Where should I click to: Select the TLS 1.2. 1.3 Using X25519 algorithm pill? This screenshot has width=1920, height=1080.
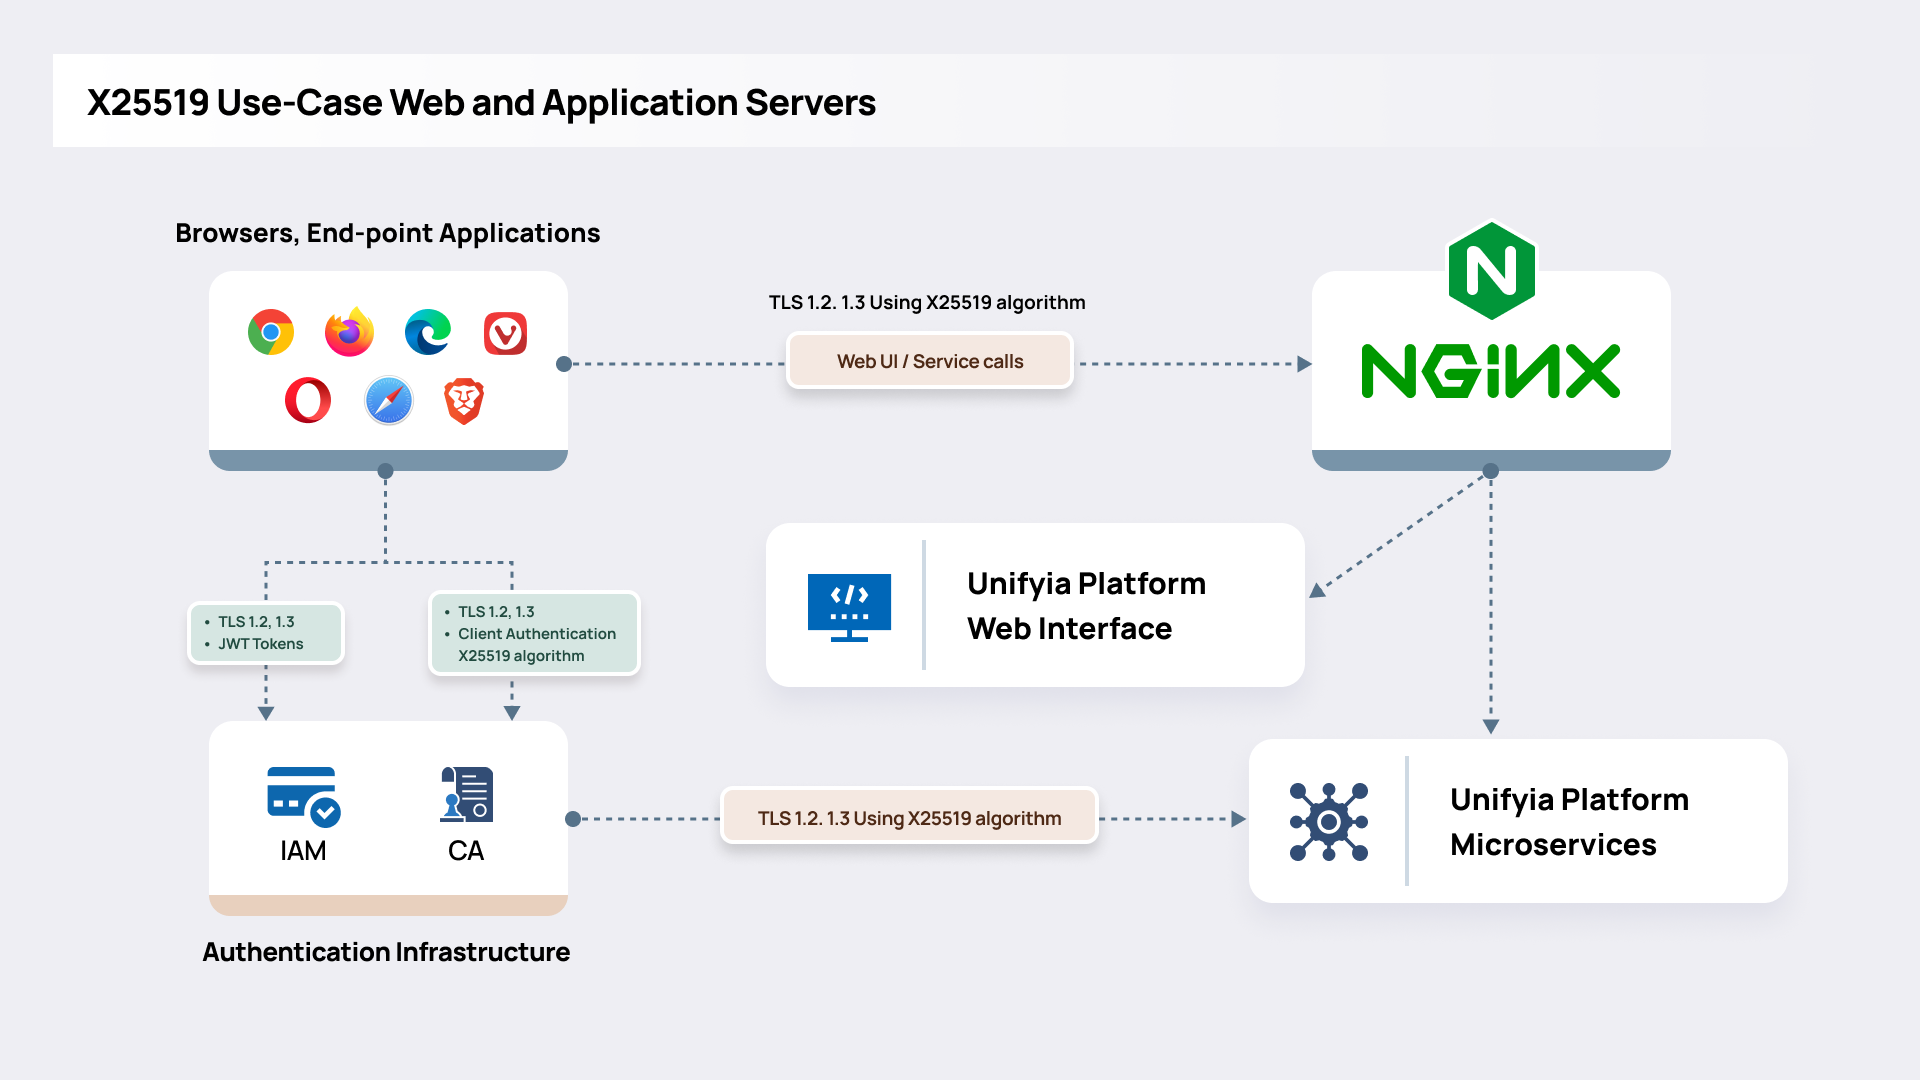click(x=908, y=817)
